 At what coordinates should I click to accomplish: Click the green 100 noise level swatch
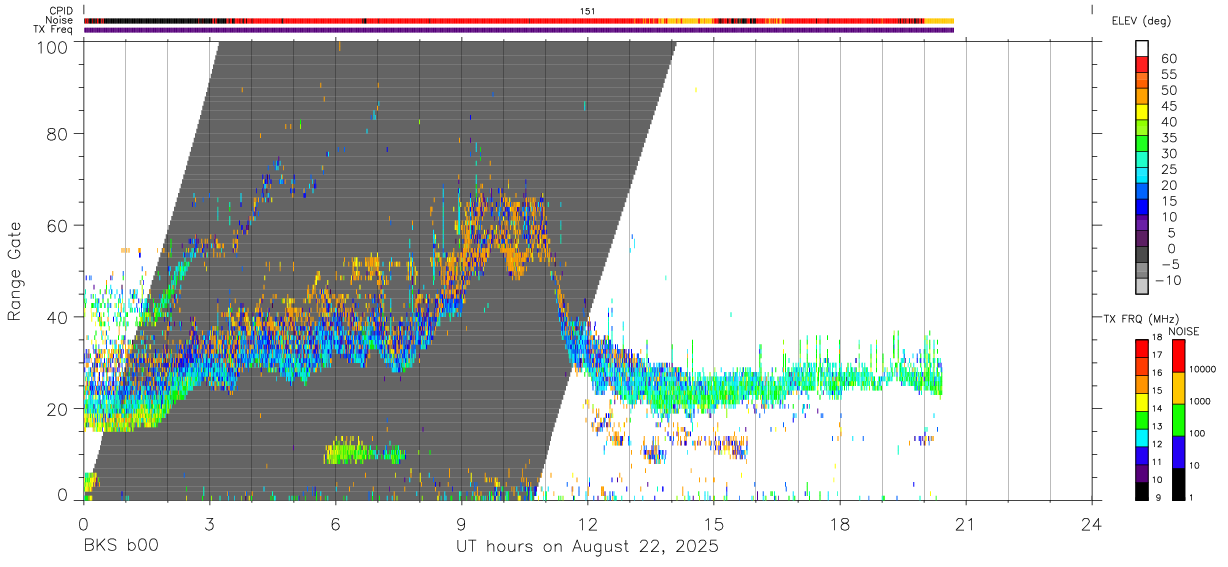pyautogui.click(x=1179, y=420)
